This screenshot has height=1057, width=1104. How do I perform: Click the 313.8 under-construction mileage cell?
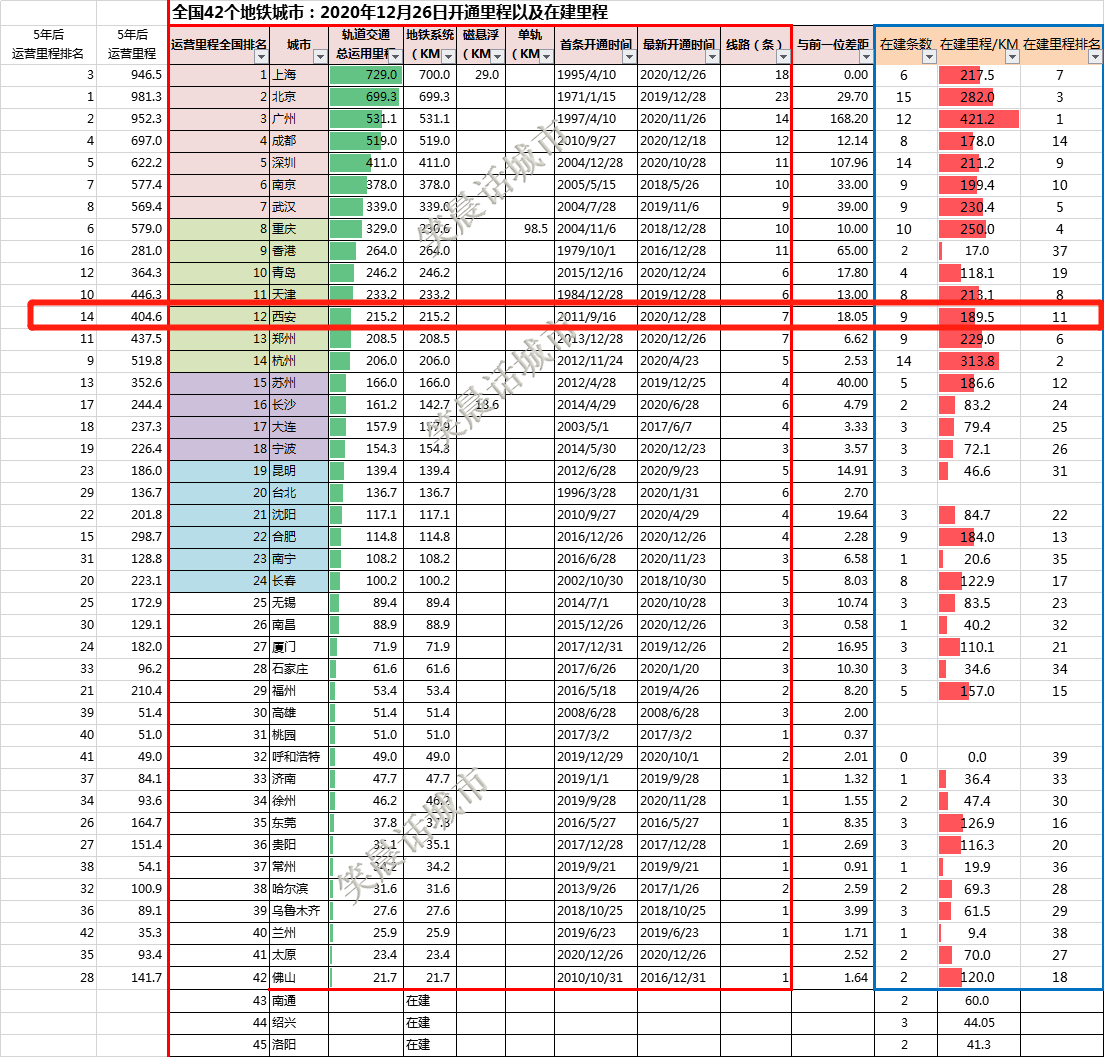(979, 361)
